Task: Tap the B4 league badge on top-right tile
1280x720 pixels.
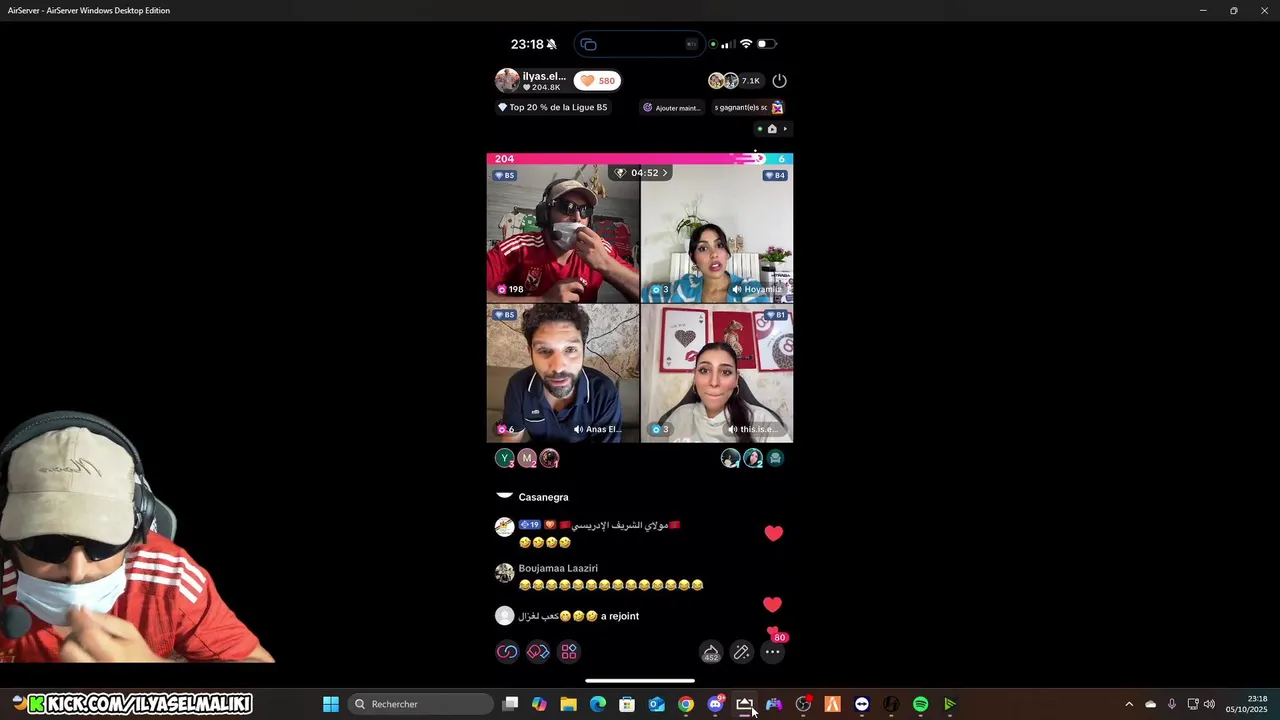Action: (x=775, y=175)
